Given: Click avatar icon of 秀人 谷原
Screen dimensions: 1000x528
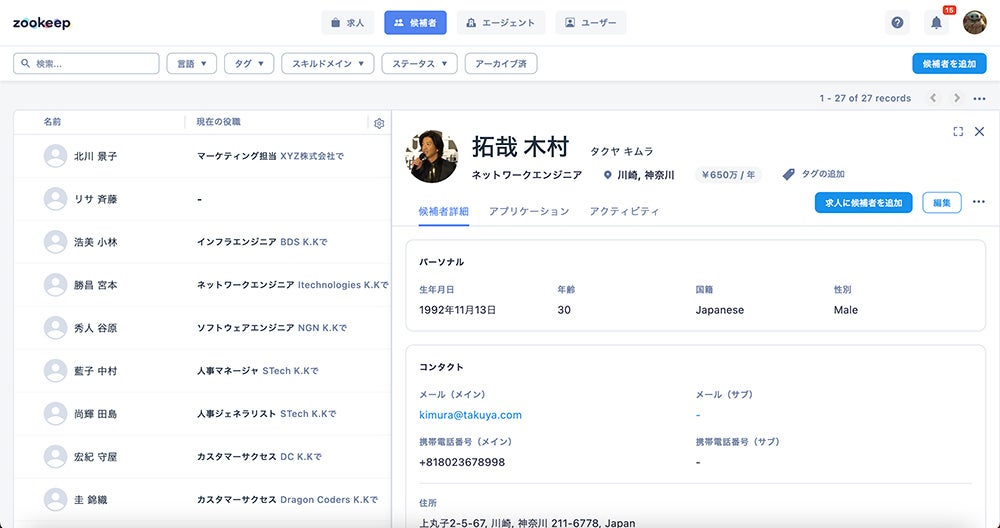Looking at the screenshot, I should pos(55,328).
